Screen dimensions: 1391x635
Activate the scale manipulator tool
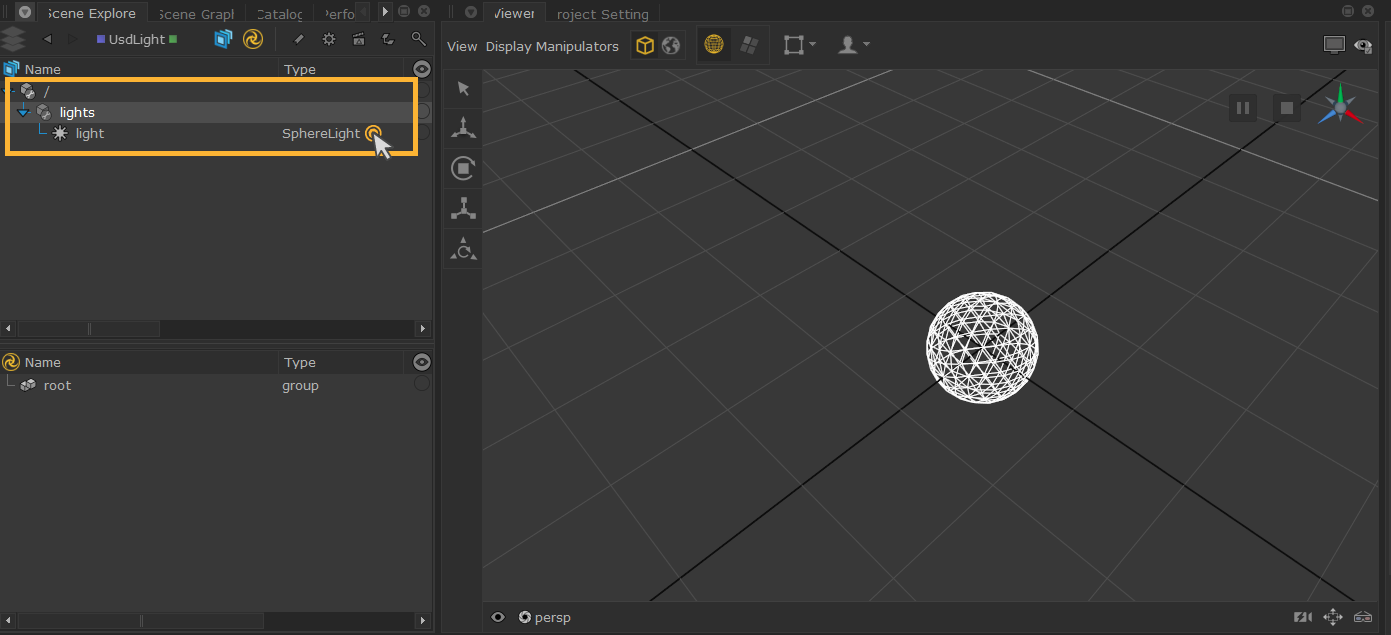pyautogui.click(x=463, y=208)
